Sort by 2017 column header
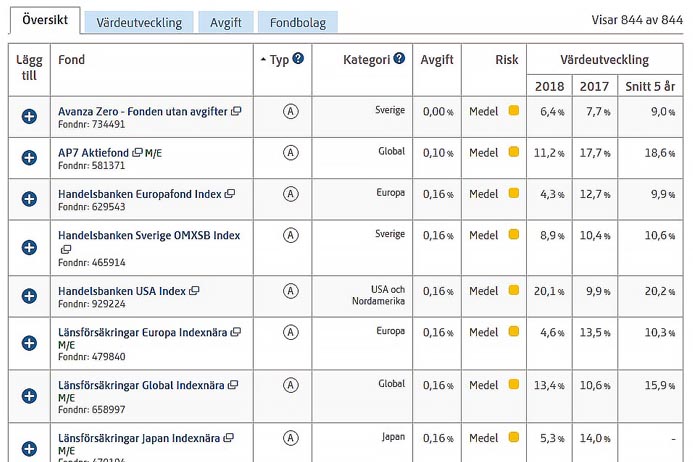 (x=594, y=86)
